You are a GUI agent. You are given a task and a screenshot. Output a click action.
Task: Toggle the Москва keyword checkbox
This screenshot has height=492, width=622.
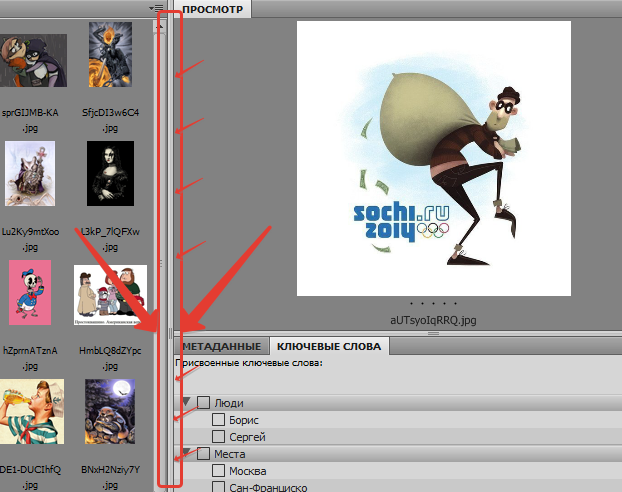pos(218,471)
